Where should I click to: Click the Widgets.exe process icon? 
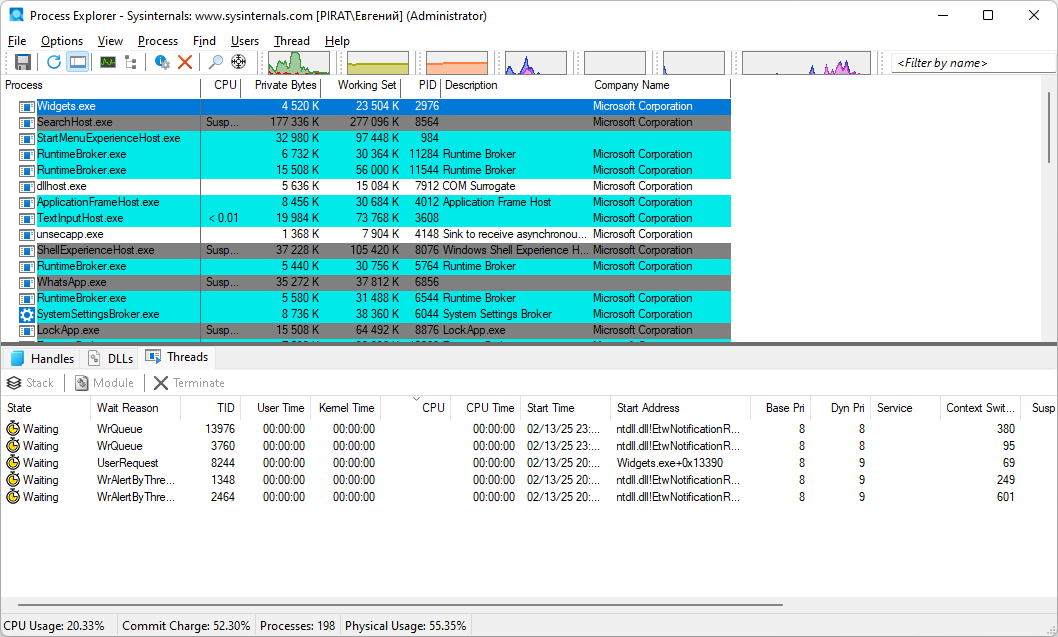[26, 107]
